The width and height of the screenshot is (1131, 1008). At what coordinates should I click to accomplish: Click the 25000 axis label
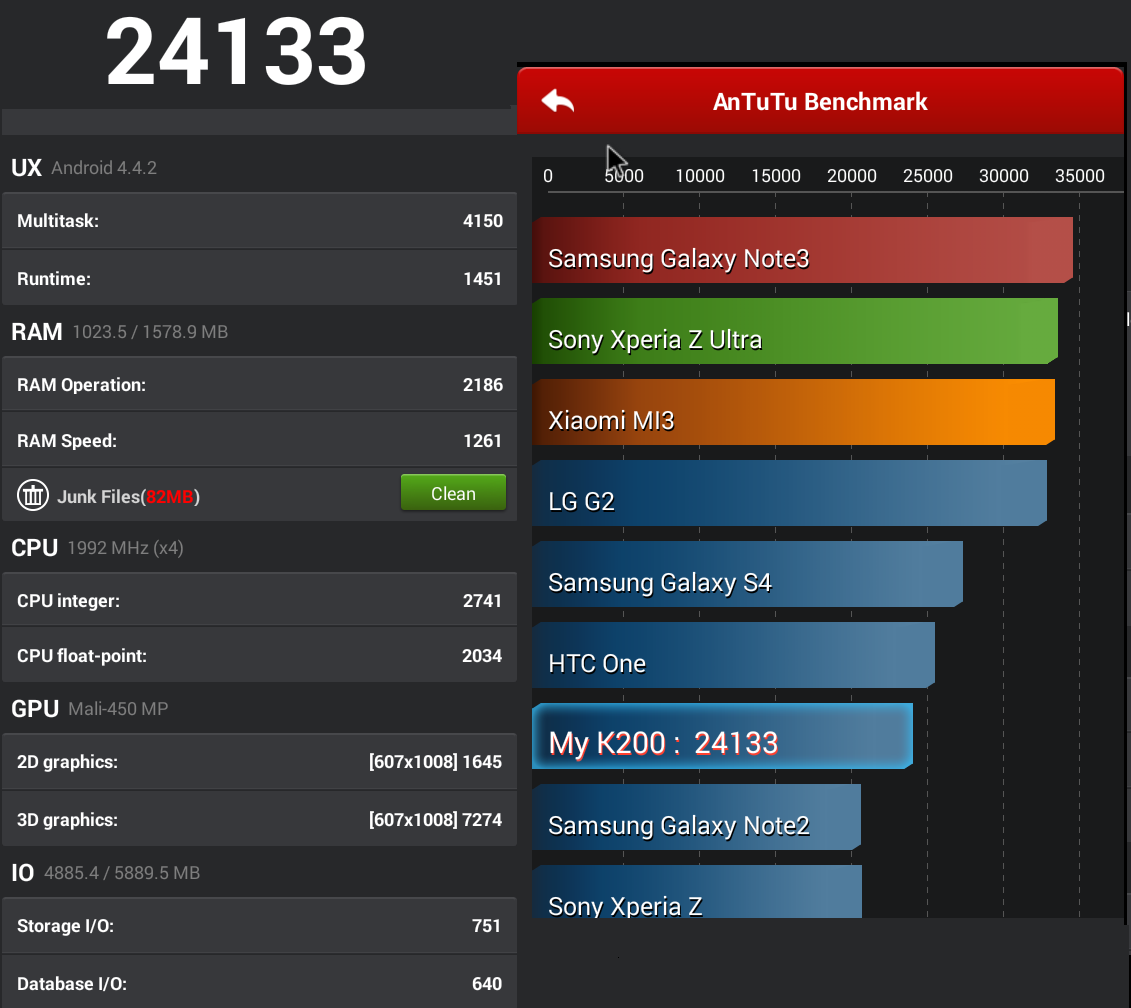pyautogui.click(x=928, y=175)
